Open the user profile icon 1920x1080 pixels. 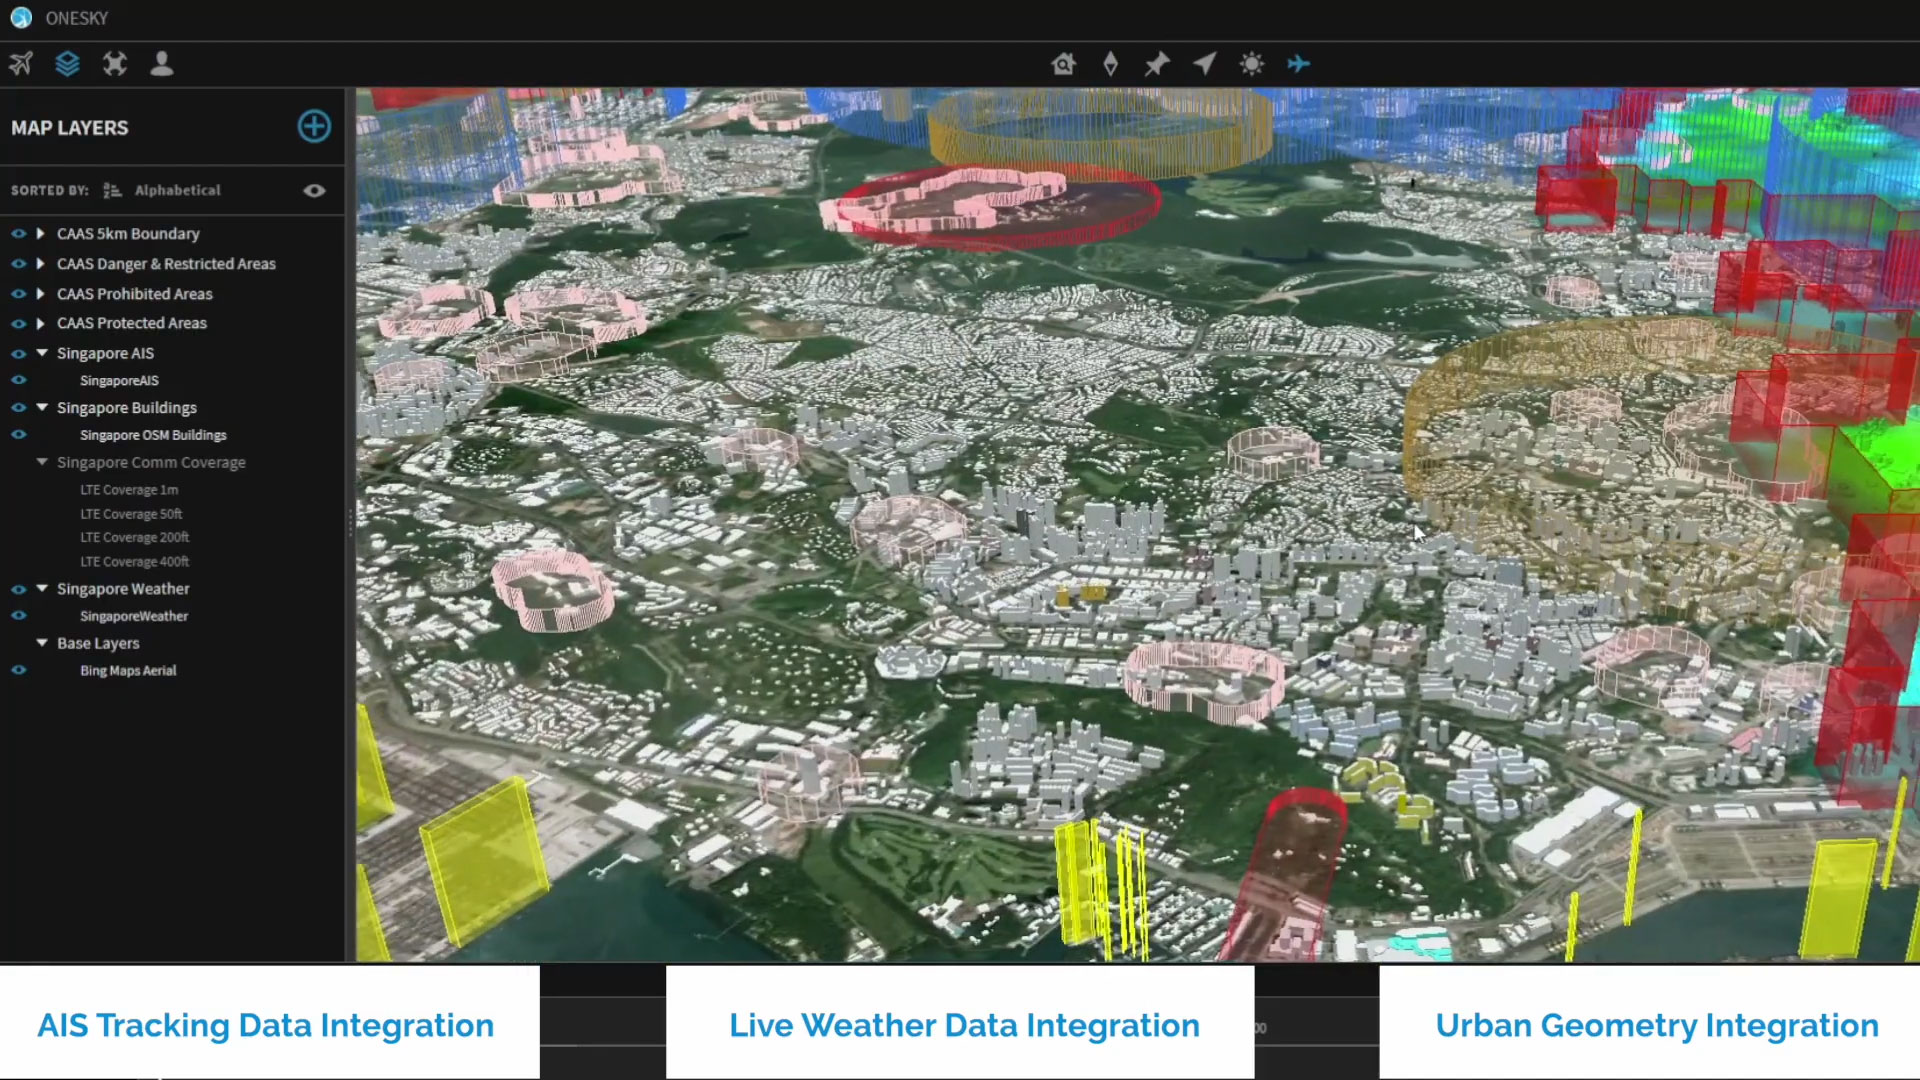point(162,64)
